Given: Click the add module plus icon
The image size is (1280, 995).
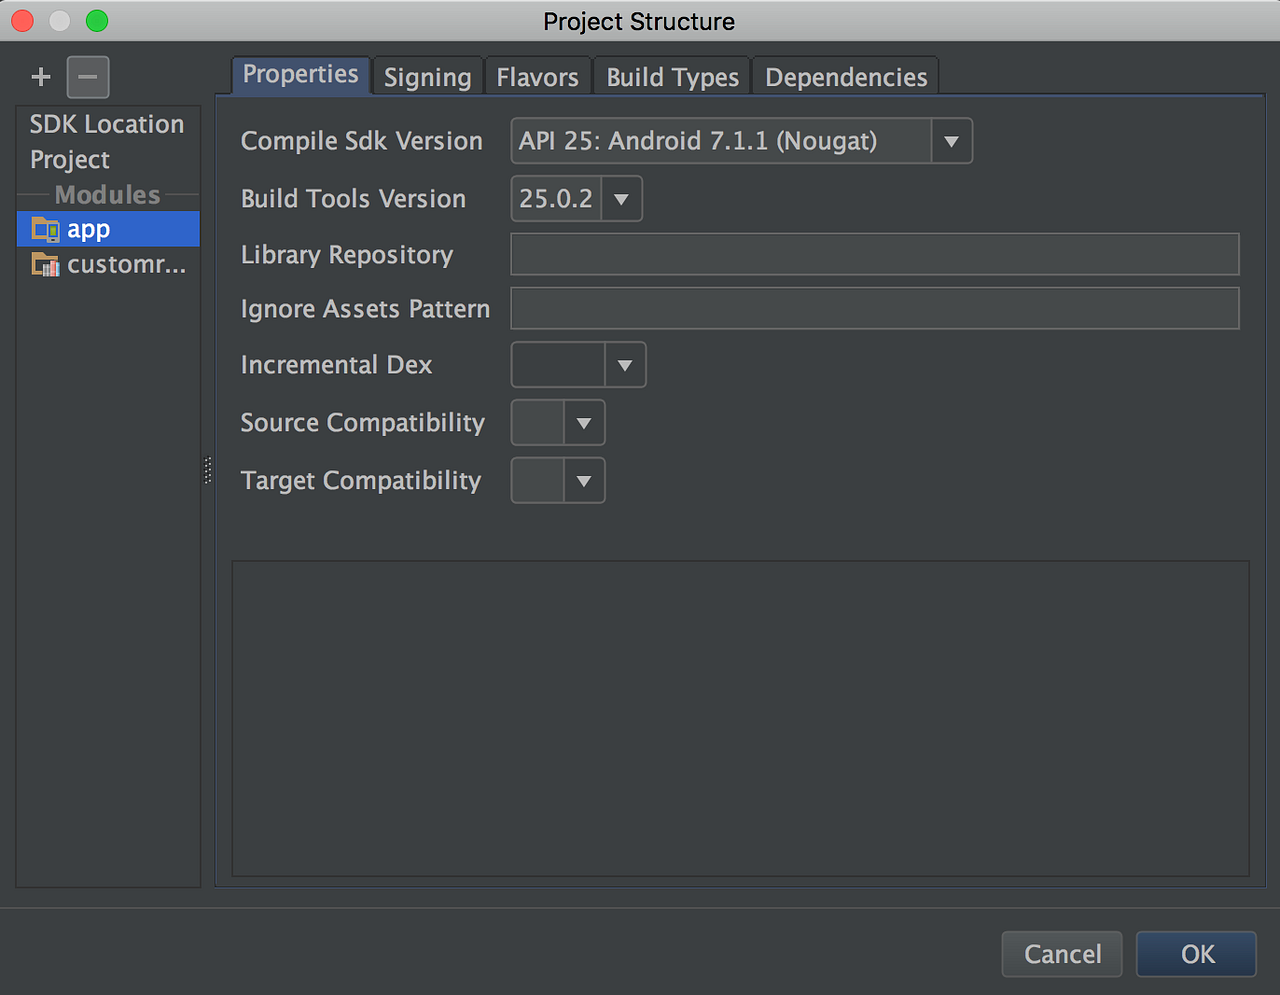Looking at the screenshot, I should click(40, 76).
